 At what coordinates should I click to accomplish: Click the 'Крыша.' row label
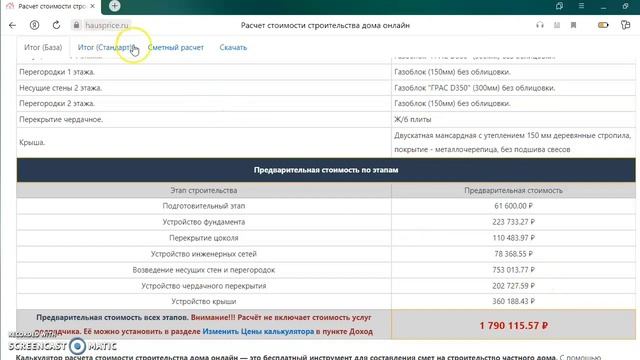pos(32,142)
